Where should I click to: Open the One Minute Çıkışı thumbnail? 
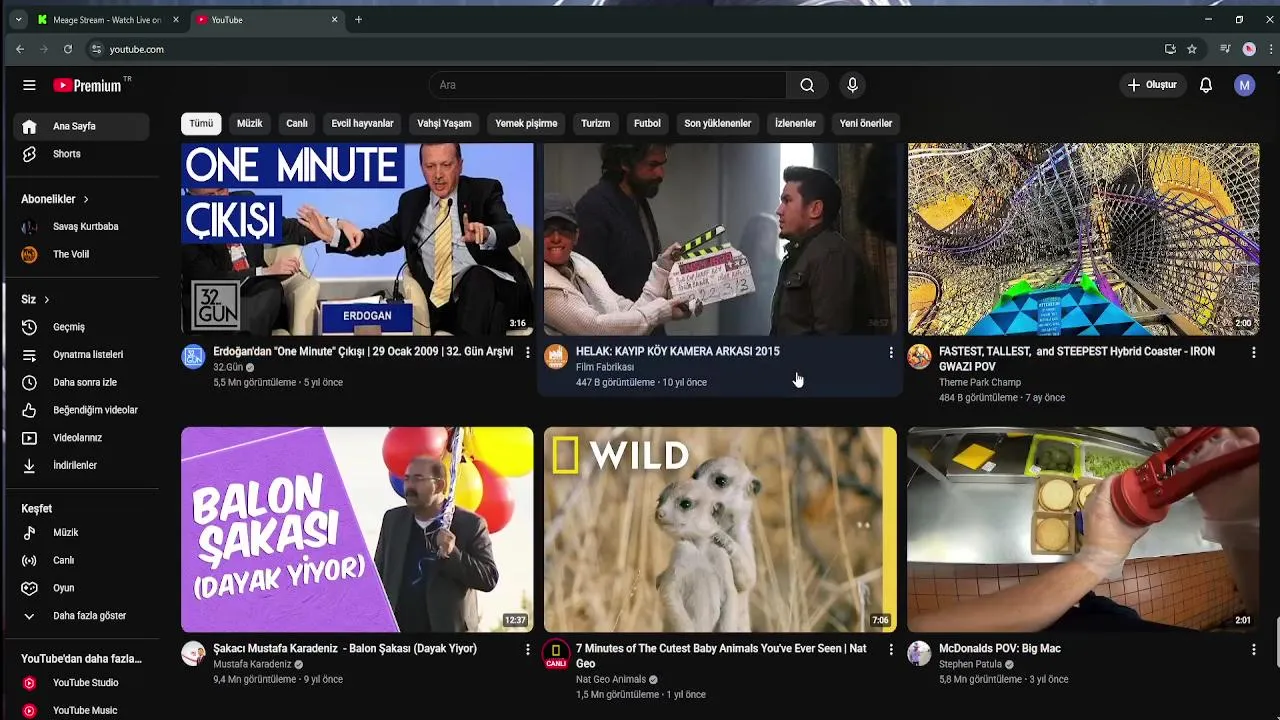pos(357,239)
